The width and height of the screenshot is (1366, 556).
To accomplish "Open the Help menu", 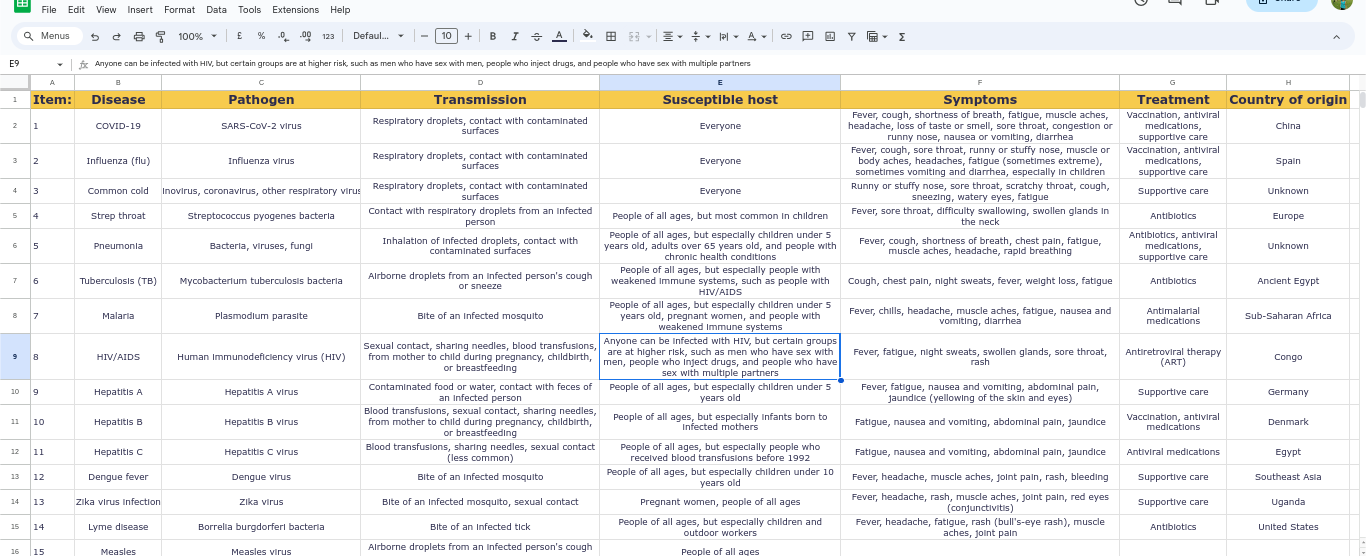I will point(340,9).
